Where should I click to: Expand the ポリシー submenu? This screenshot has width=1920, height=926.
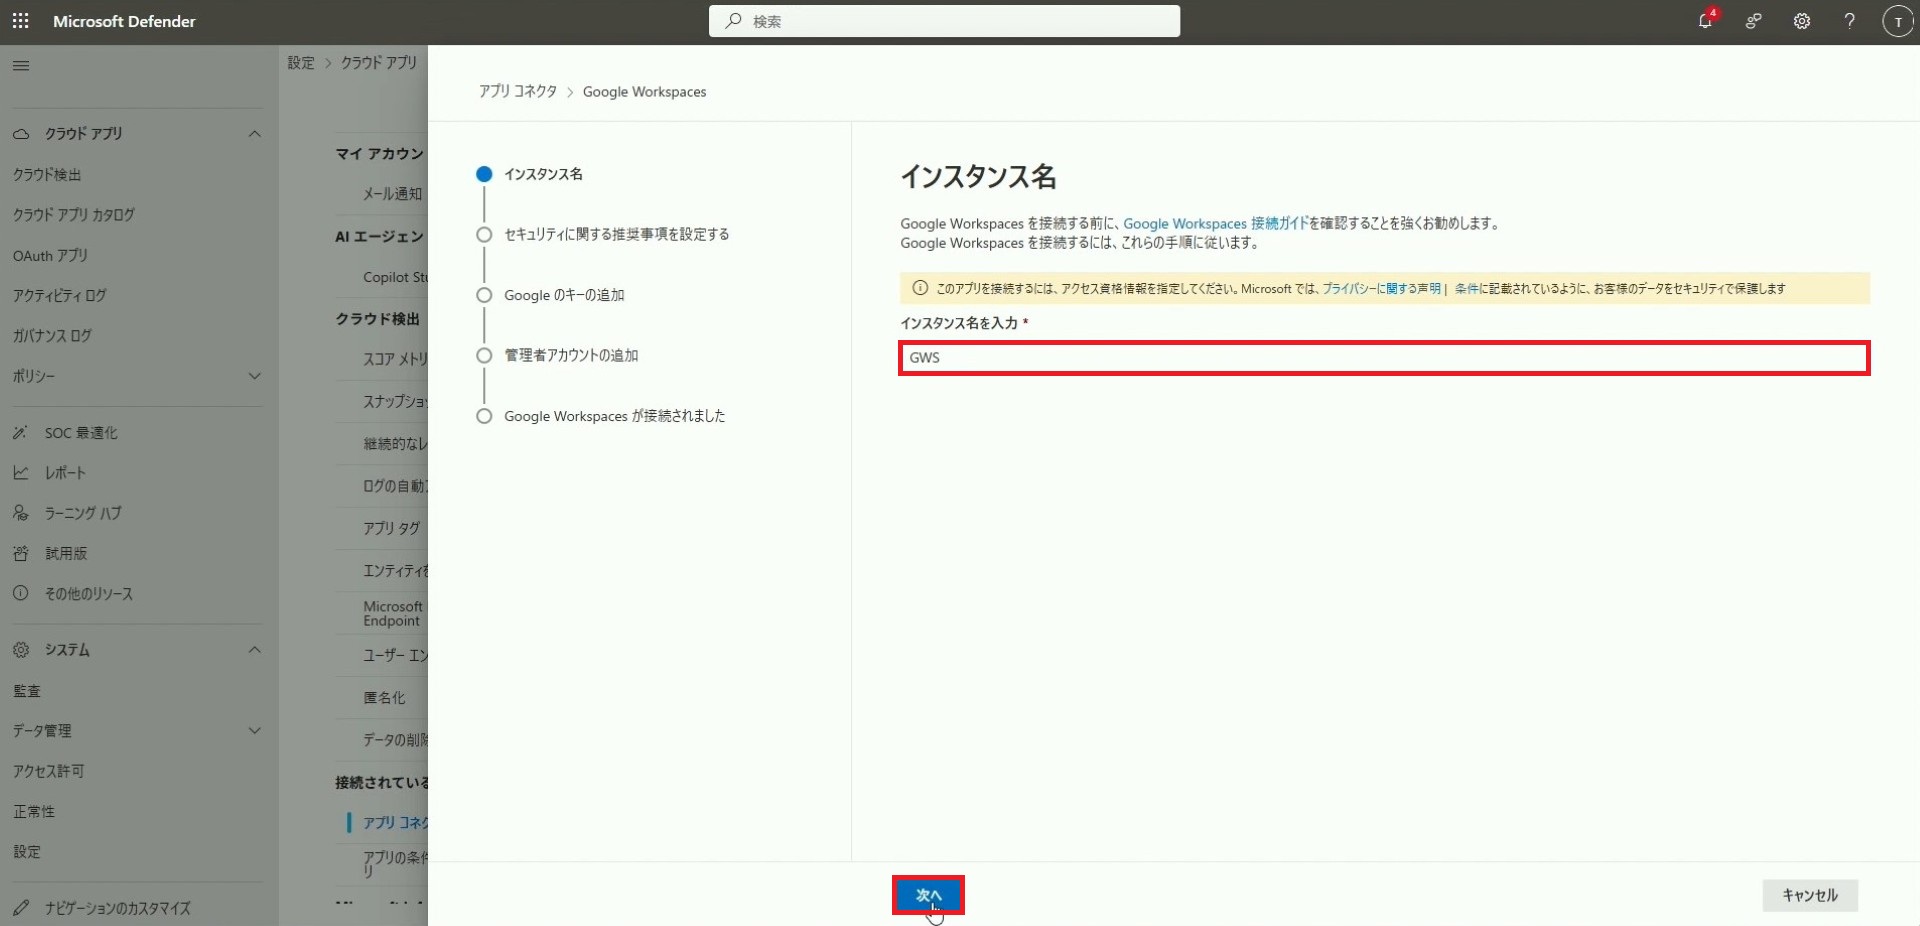pyautogui.click(x=255, y=376)
